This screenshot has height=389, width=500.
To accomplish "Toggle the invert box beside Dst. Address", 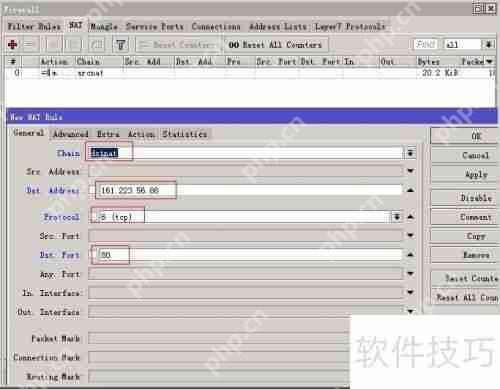I will (92, 190).
